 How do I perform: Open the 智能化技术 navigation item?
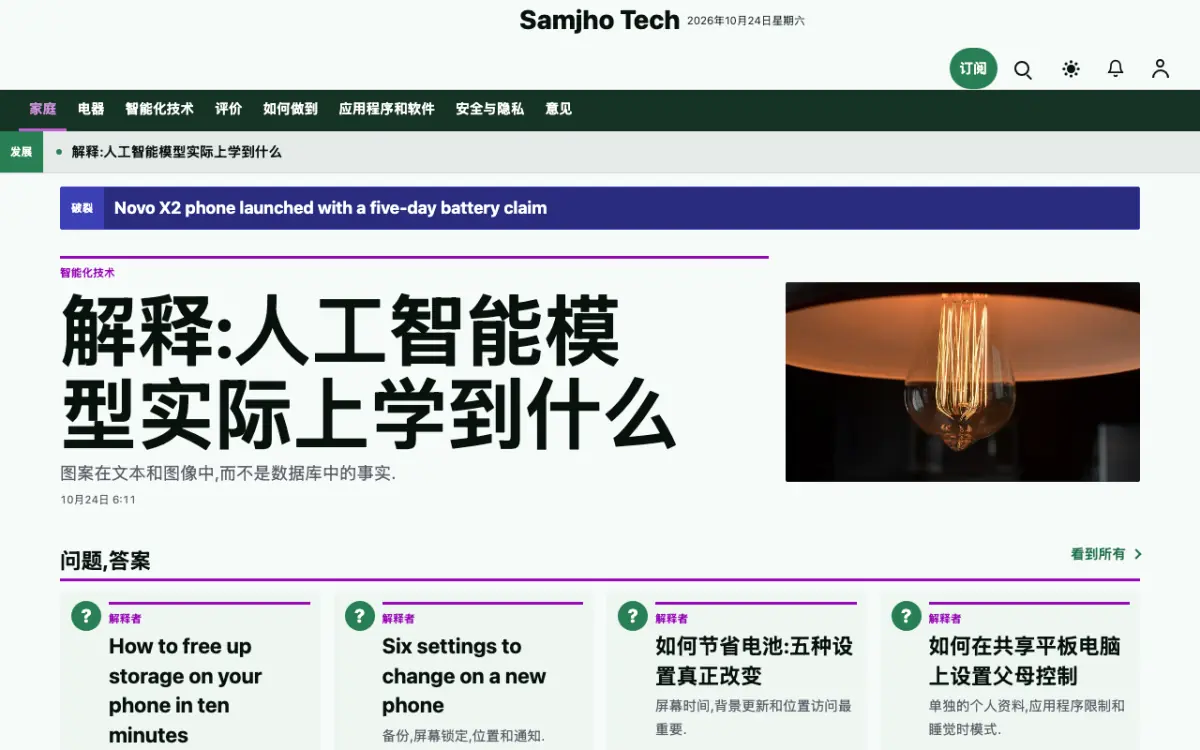(x=159, y=109)
